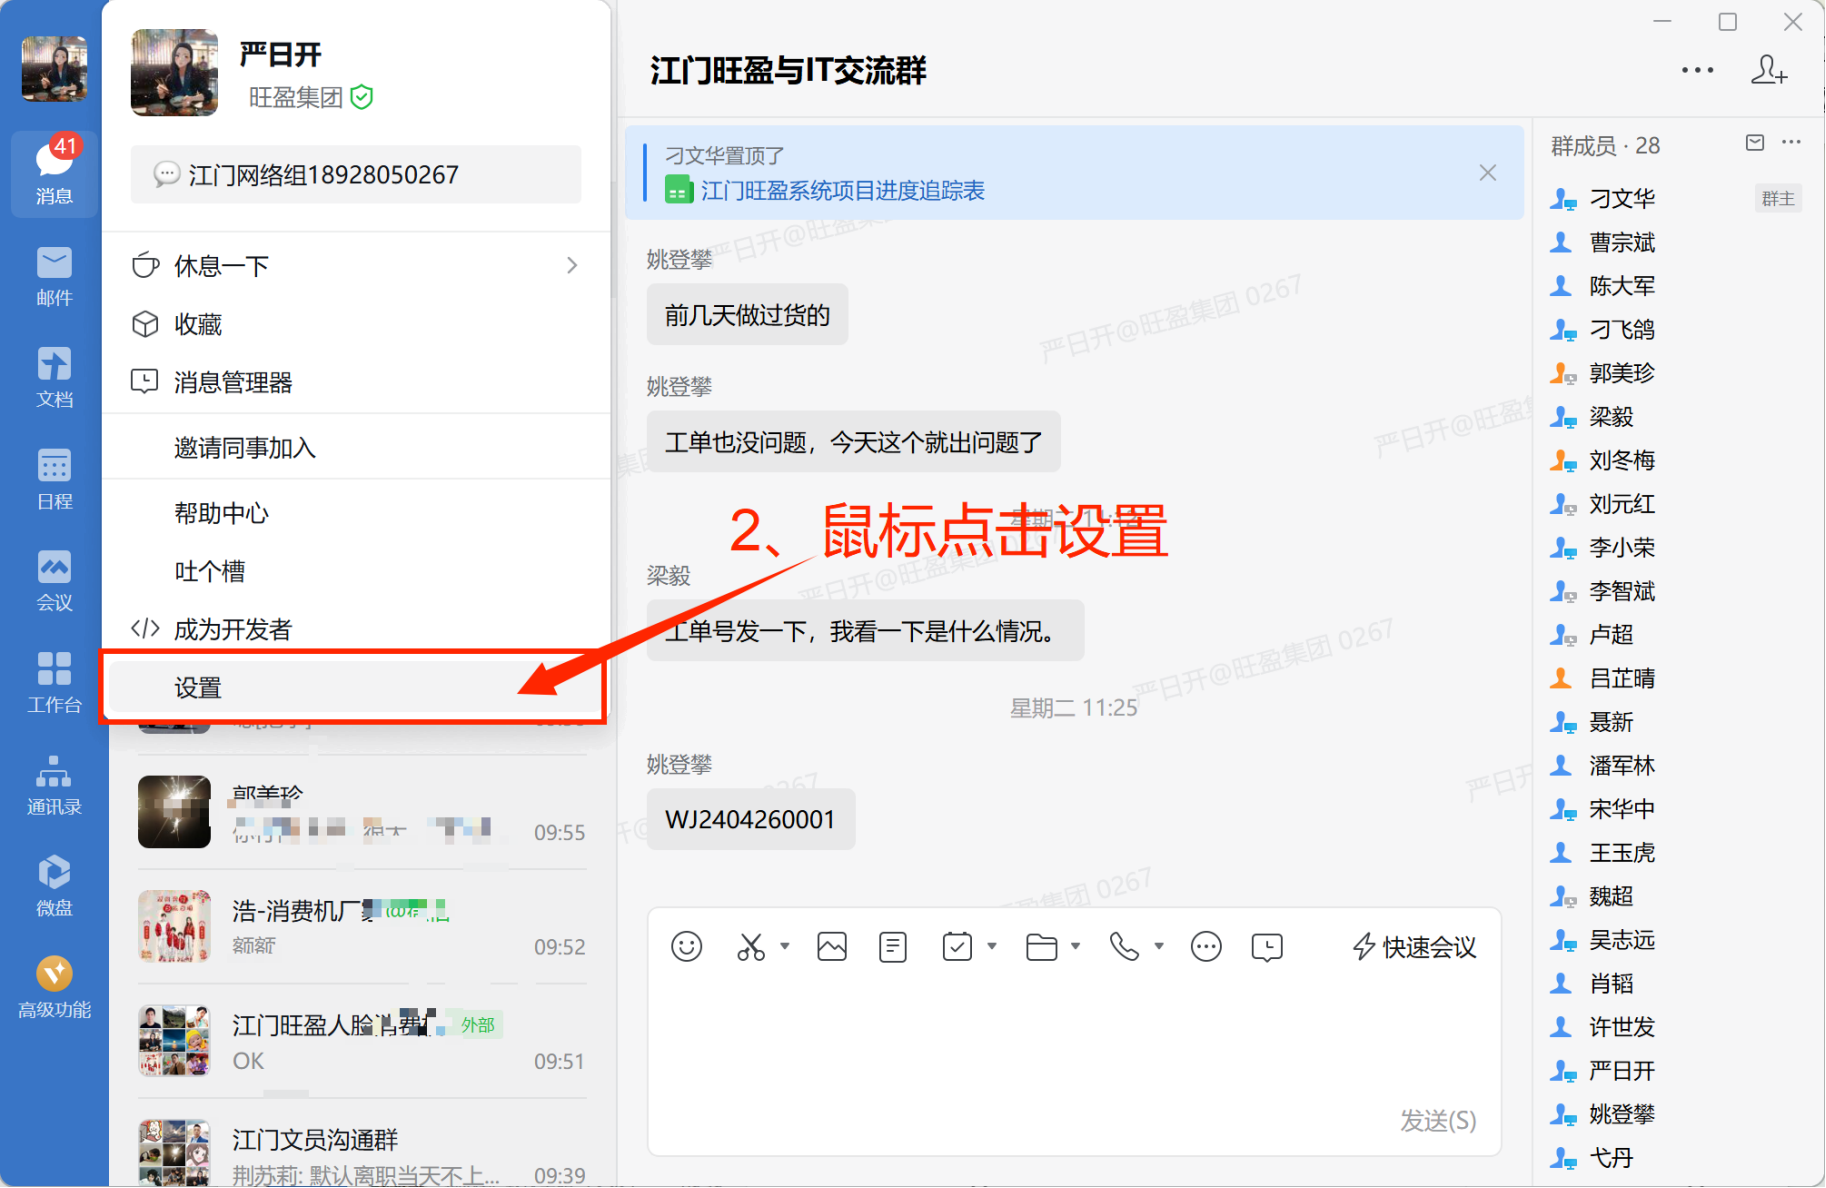Click 设置 settings in the menu
The image size is (1826, 1188).
pyautogui.click(x=356, y=687)
